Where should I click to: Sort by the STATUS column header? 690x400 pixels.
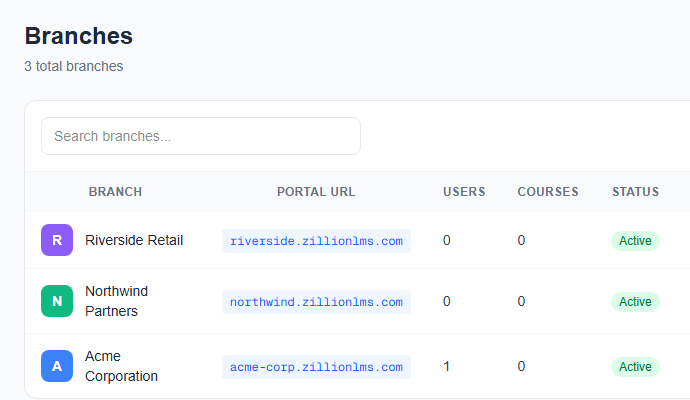click(635, 192)
